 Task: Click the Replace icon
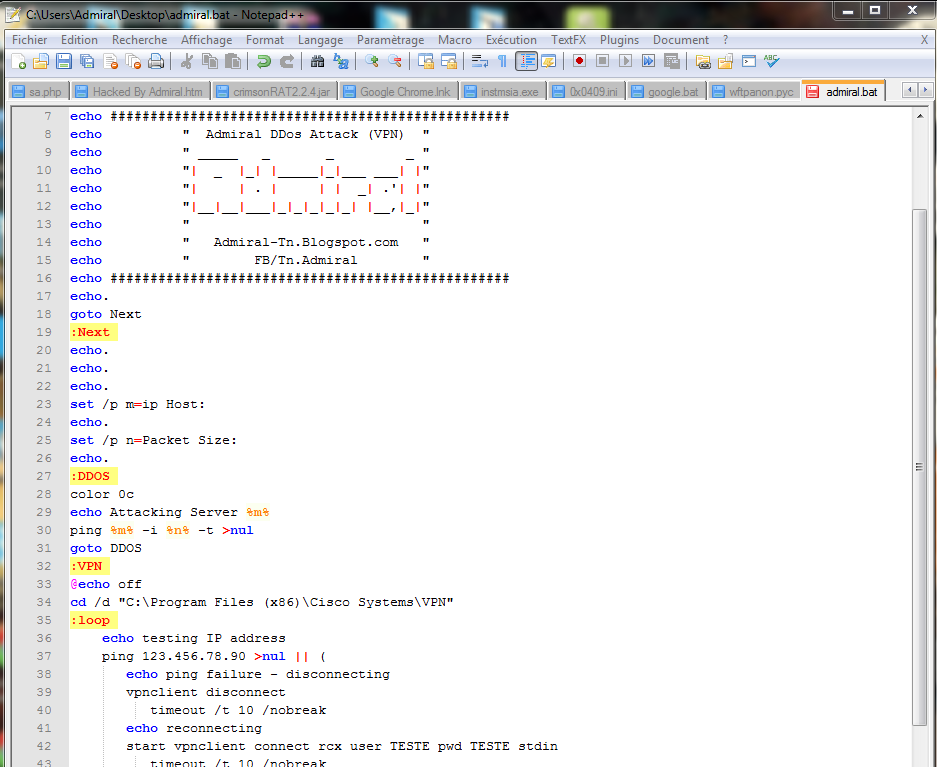click(341, 62)
